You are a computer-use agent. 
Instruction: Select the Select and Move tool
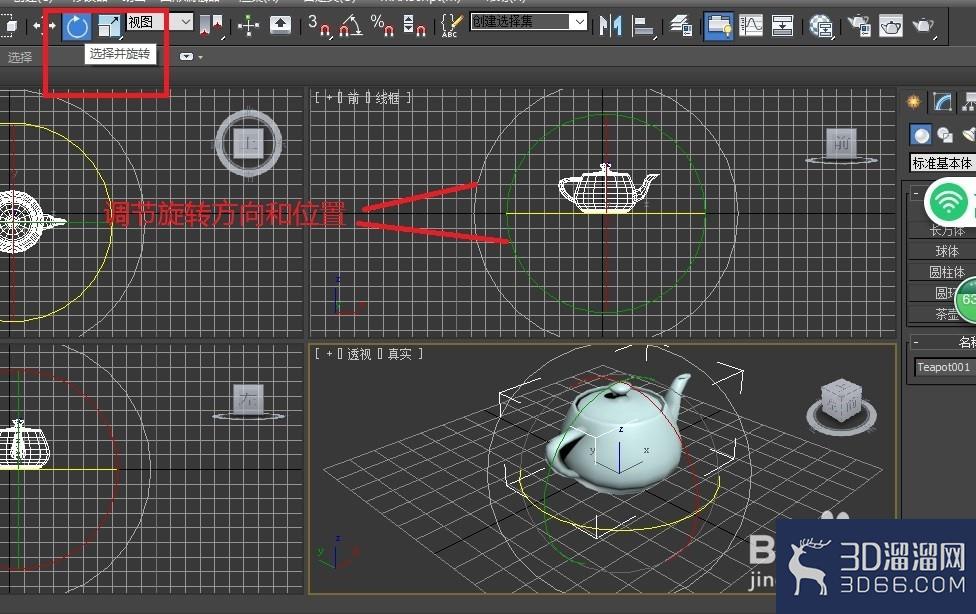tap(44, 26)
